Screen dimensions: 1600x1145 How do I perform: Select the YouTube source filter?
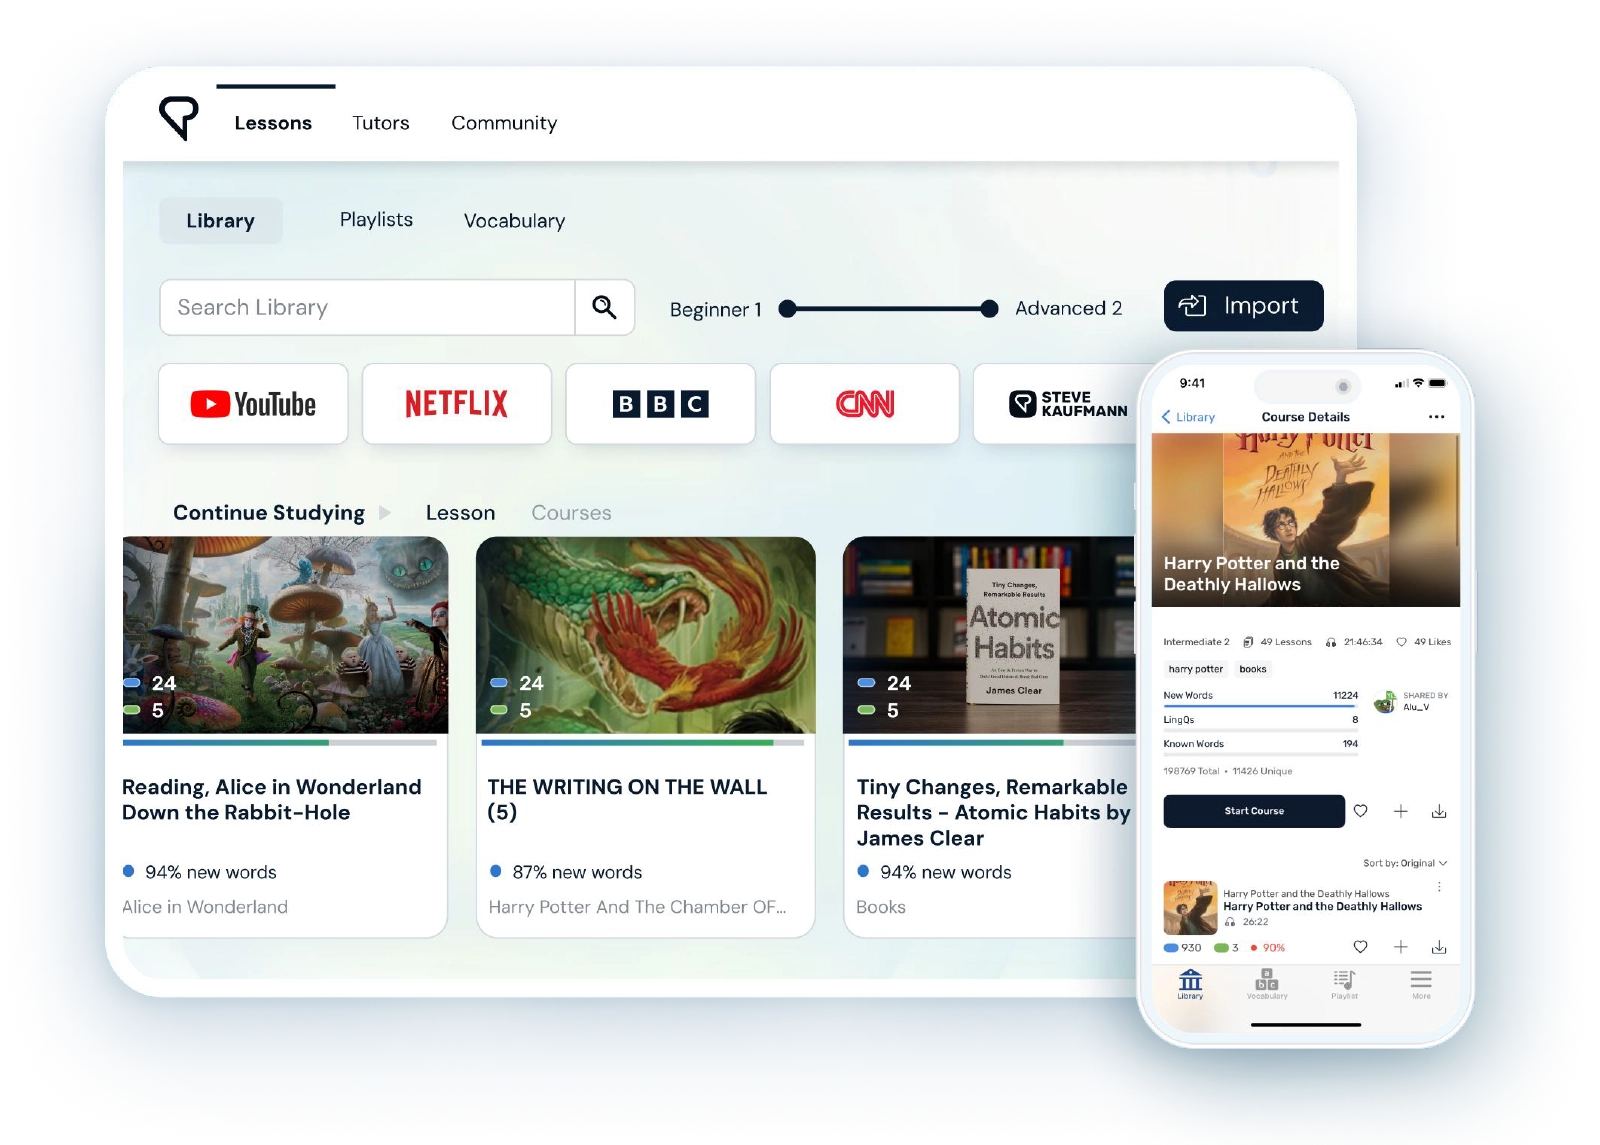pyautogui.click(x=252, y=403)
